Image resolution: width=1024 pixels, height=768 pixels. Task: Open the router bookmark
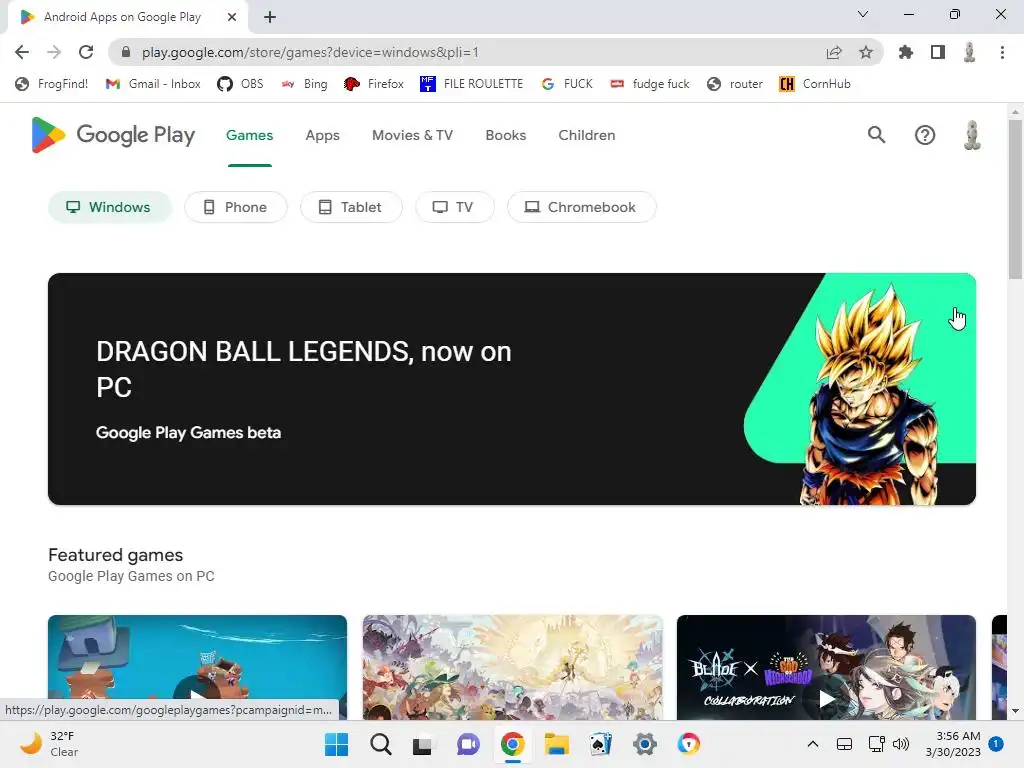coord(735,84)
